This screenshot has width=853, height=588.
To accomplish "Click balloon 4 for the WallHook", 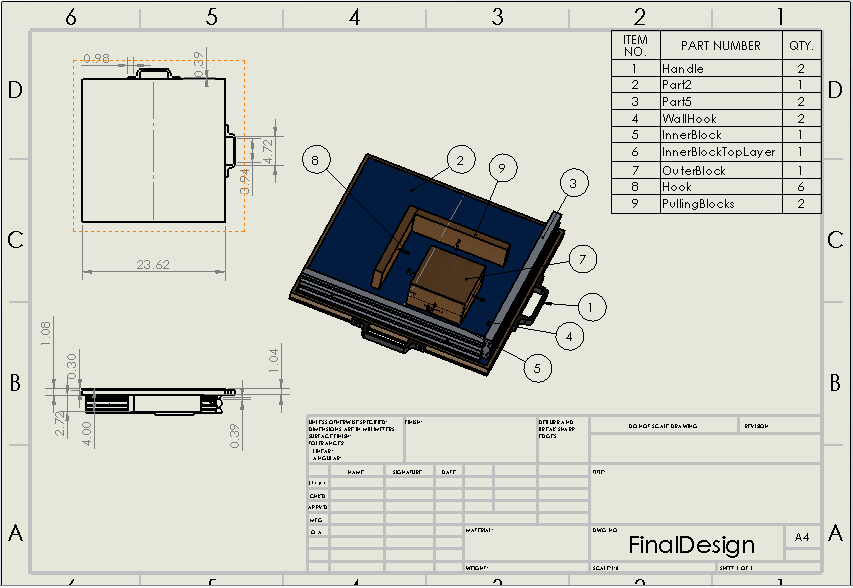I will 570,337.
